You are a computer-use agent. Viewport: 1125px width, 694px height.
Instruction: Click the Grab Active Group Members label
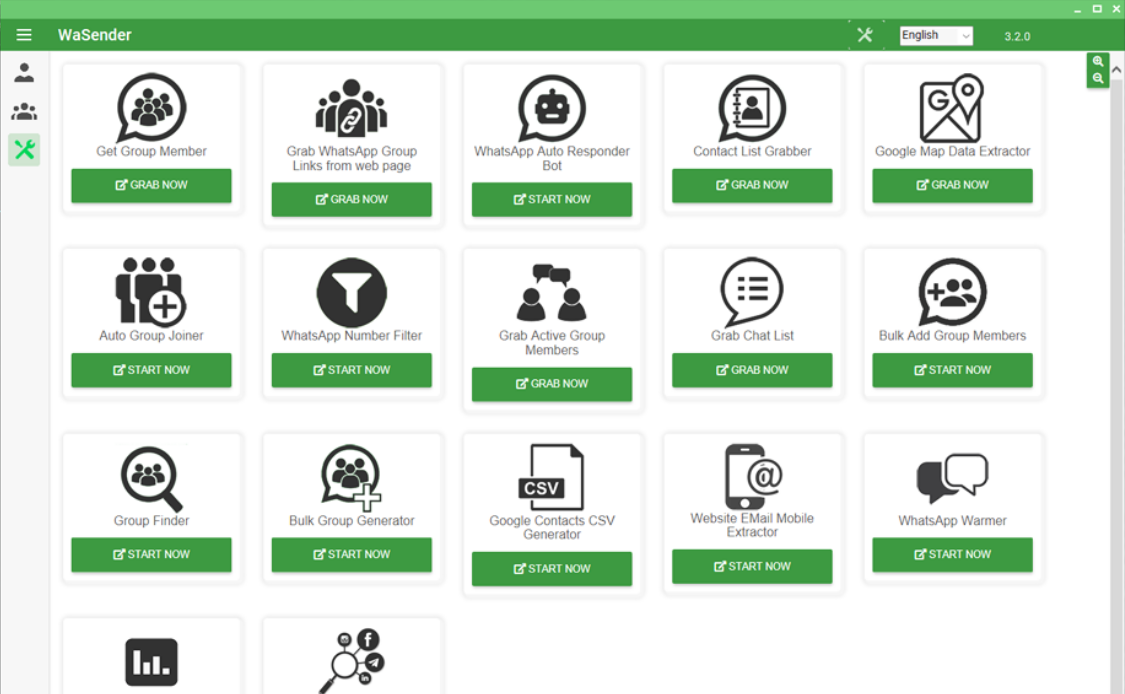click(x=552, y=343)
